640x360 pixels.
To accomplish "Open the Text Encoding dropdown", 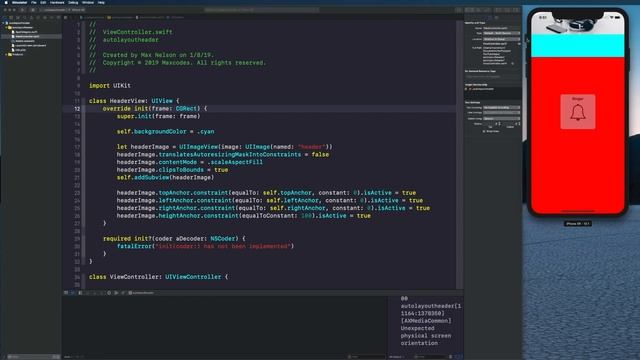I will coord(502,107).
